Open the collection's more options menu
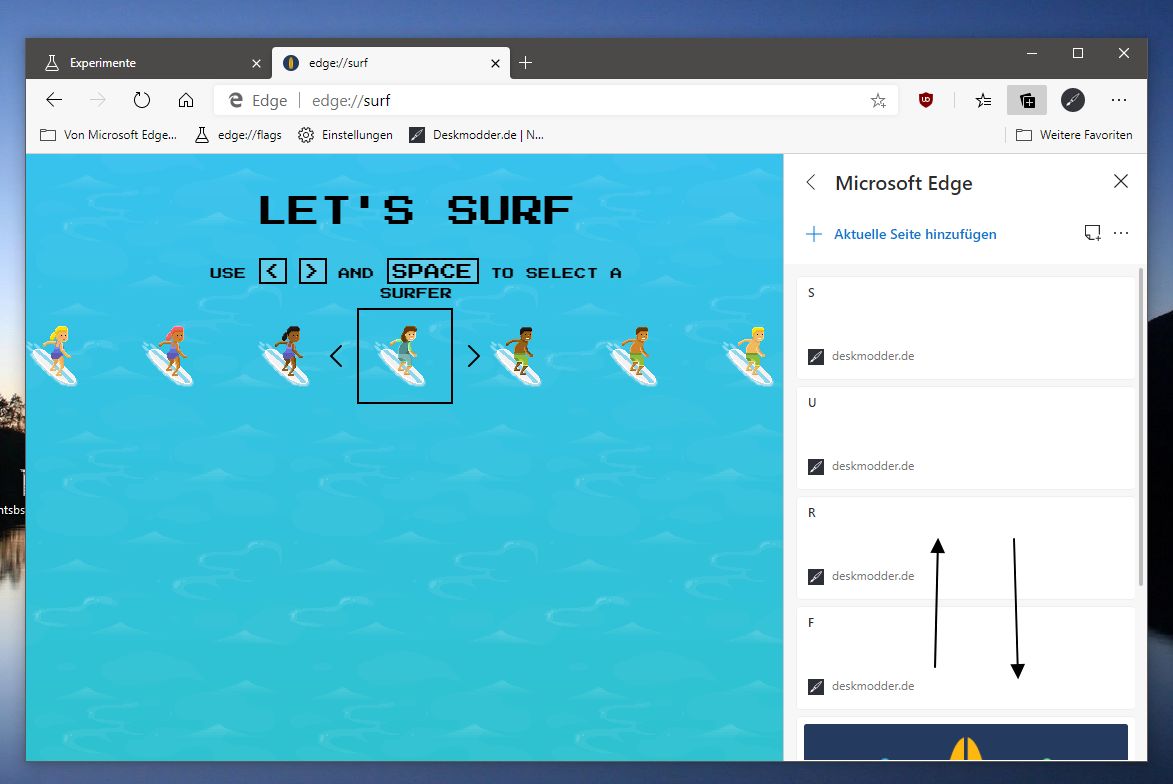Screen dimensions: 1173x784 coord(1121,233)
